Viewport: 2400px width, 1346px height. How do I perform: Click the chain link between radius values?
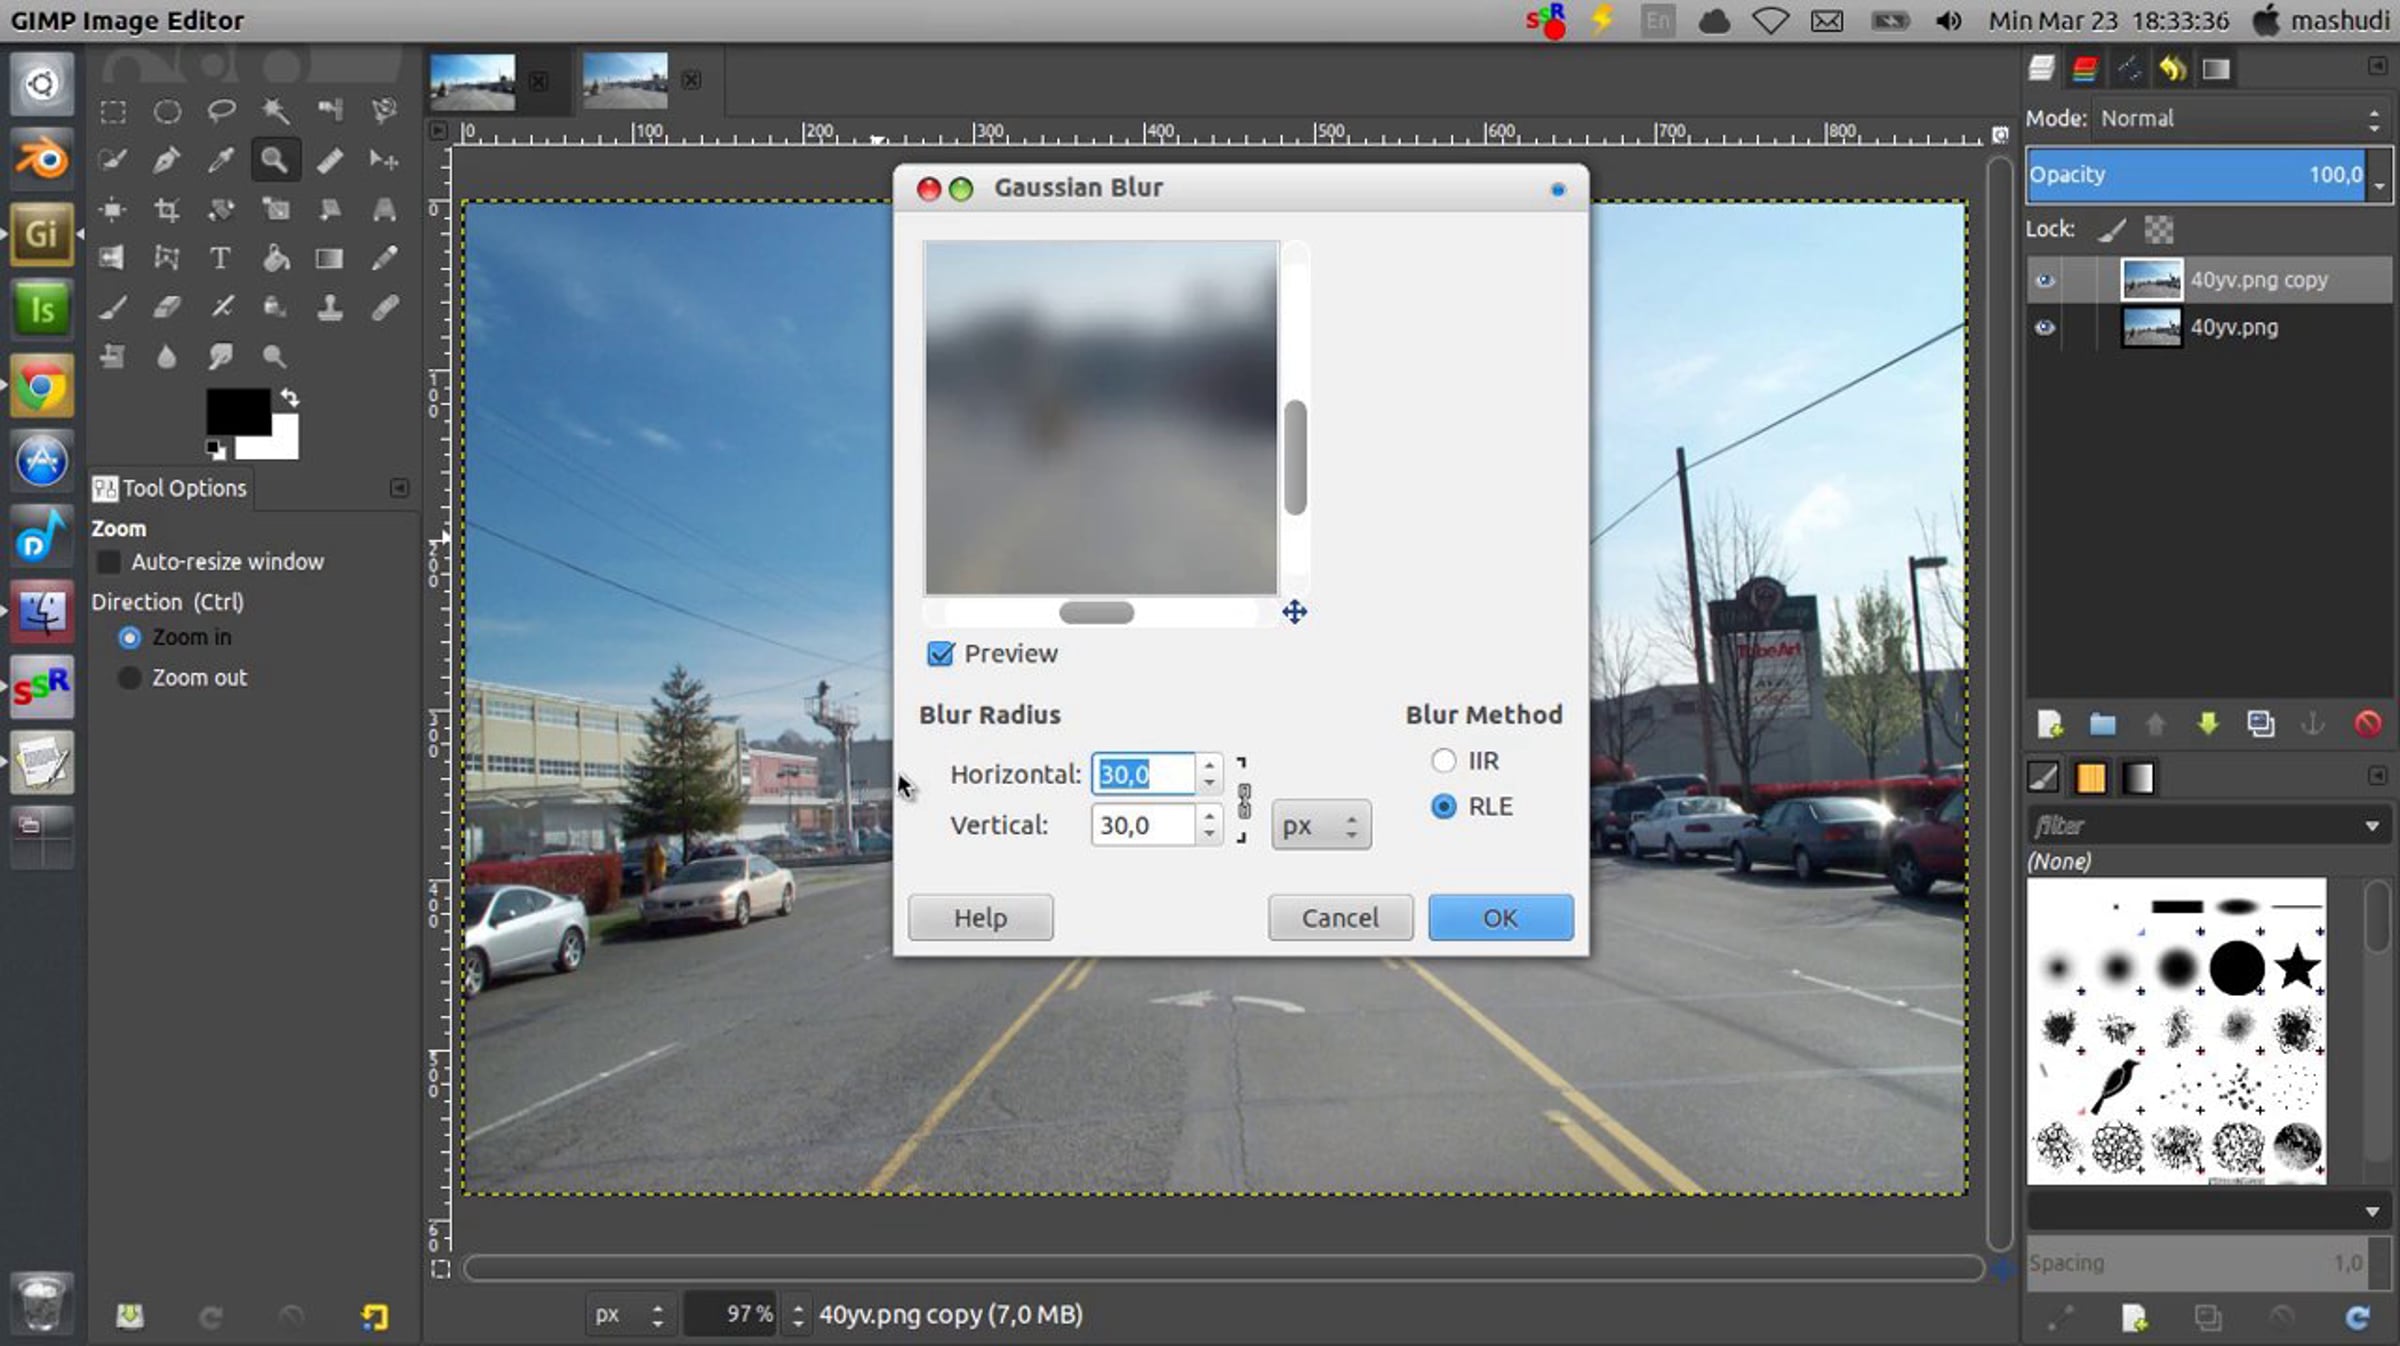[1244, 800]
